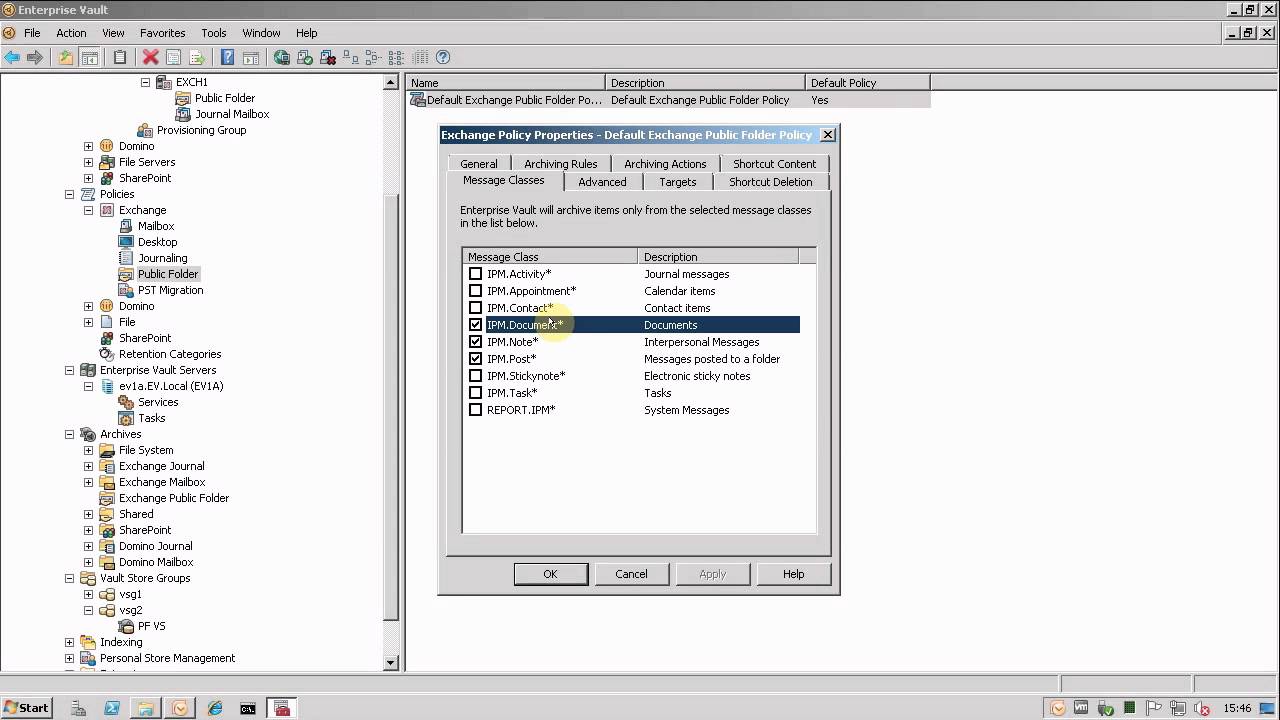
Task: Collapse the Policies tree node
Action: coord(69,194)
